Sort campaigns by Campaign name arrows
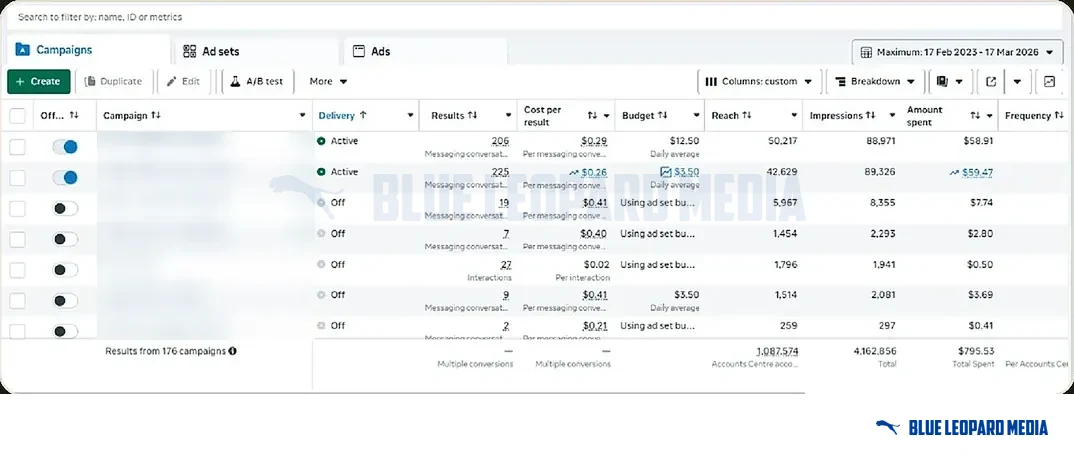Screen dimensions: 1074x461 click(155, 116)
